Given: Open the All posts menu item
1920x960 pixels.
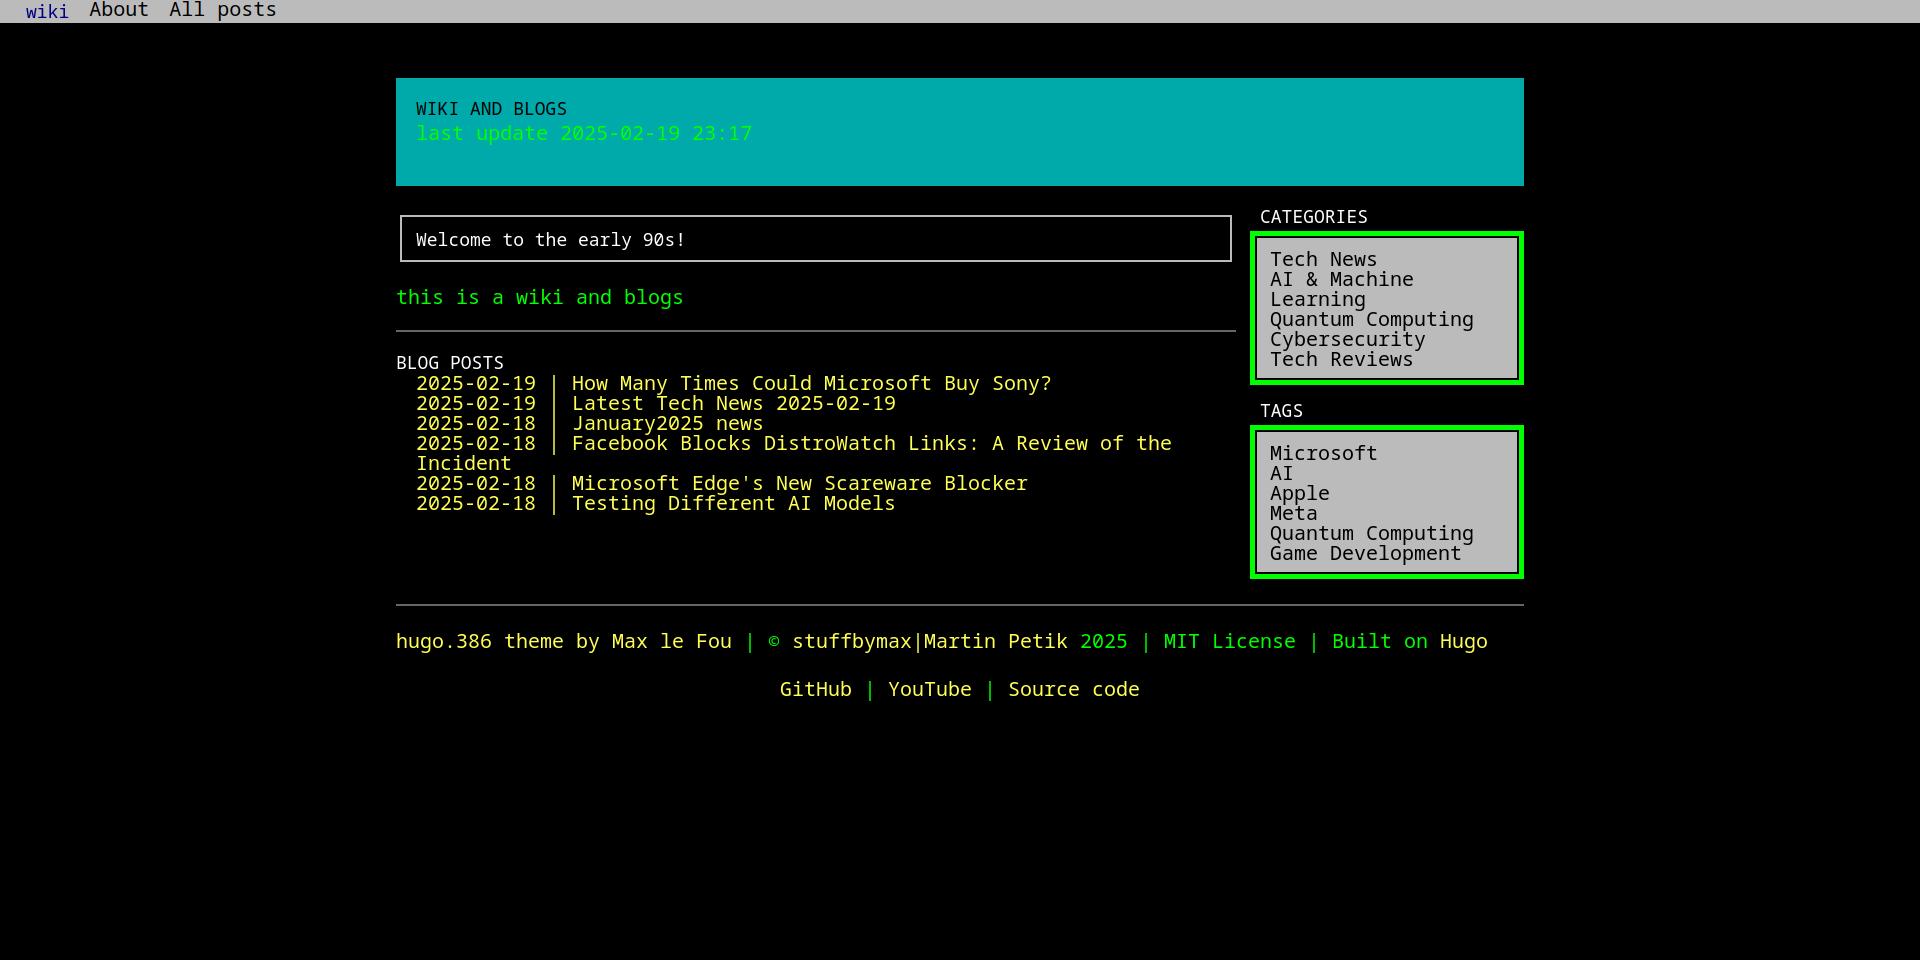Looking at the screenshot, I should [222, 10].
